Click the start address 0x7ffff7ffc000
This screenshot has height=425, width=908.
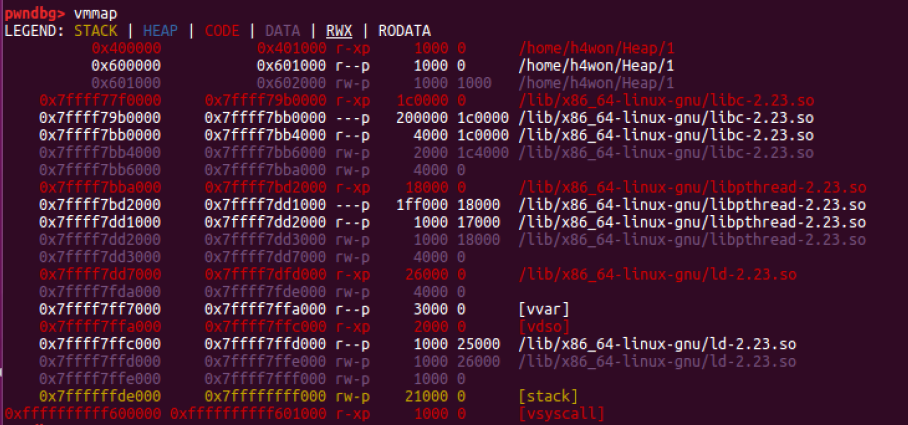pos(100,343)
